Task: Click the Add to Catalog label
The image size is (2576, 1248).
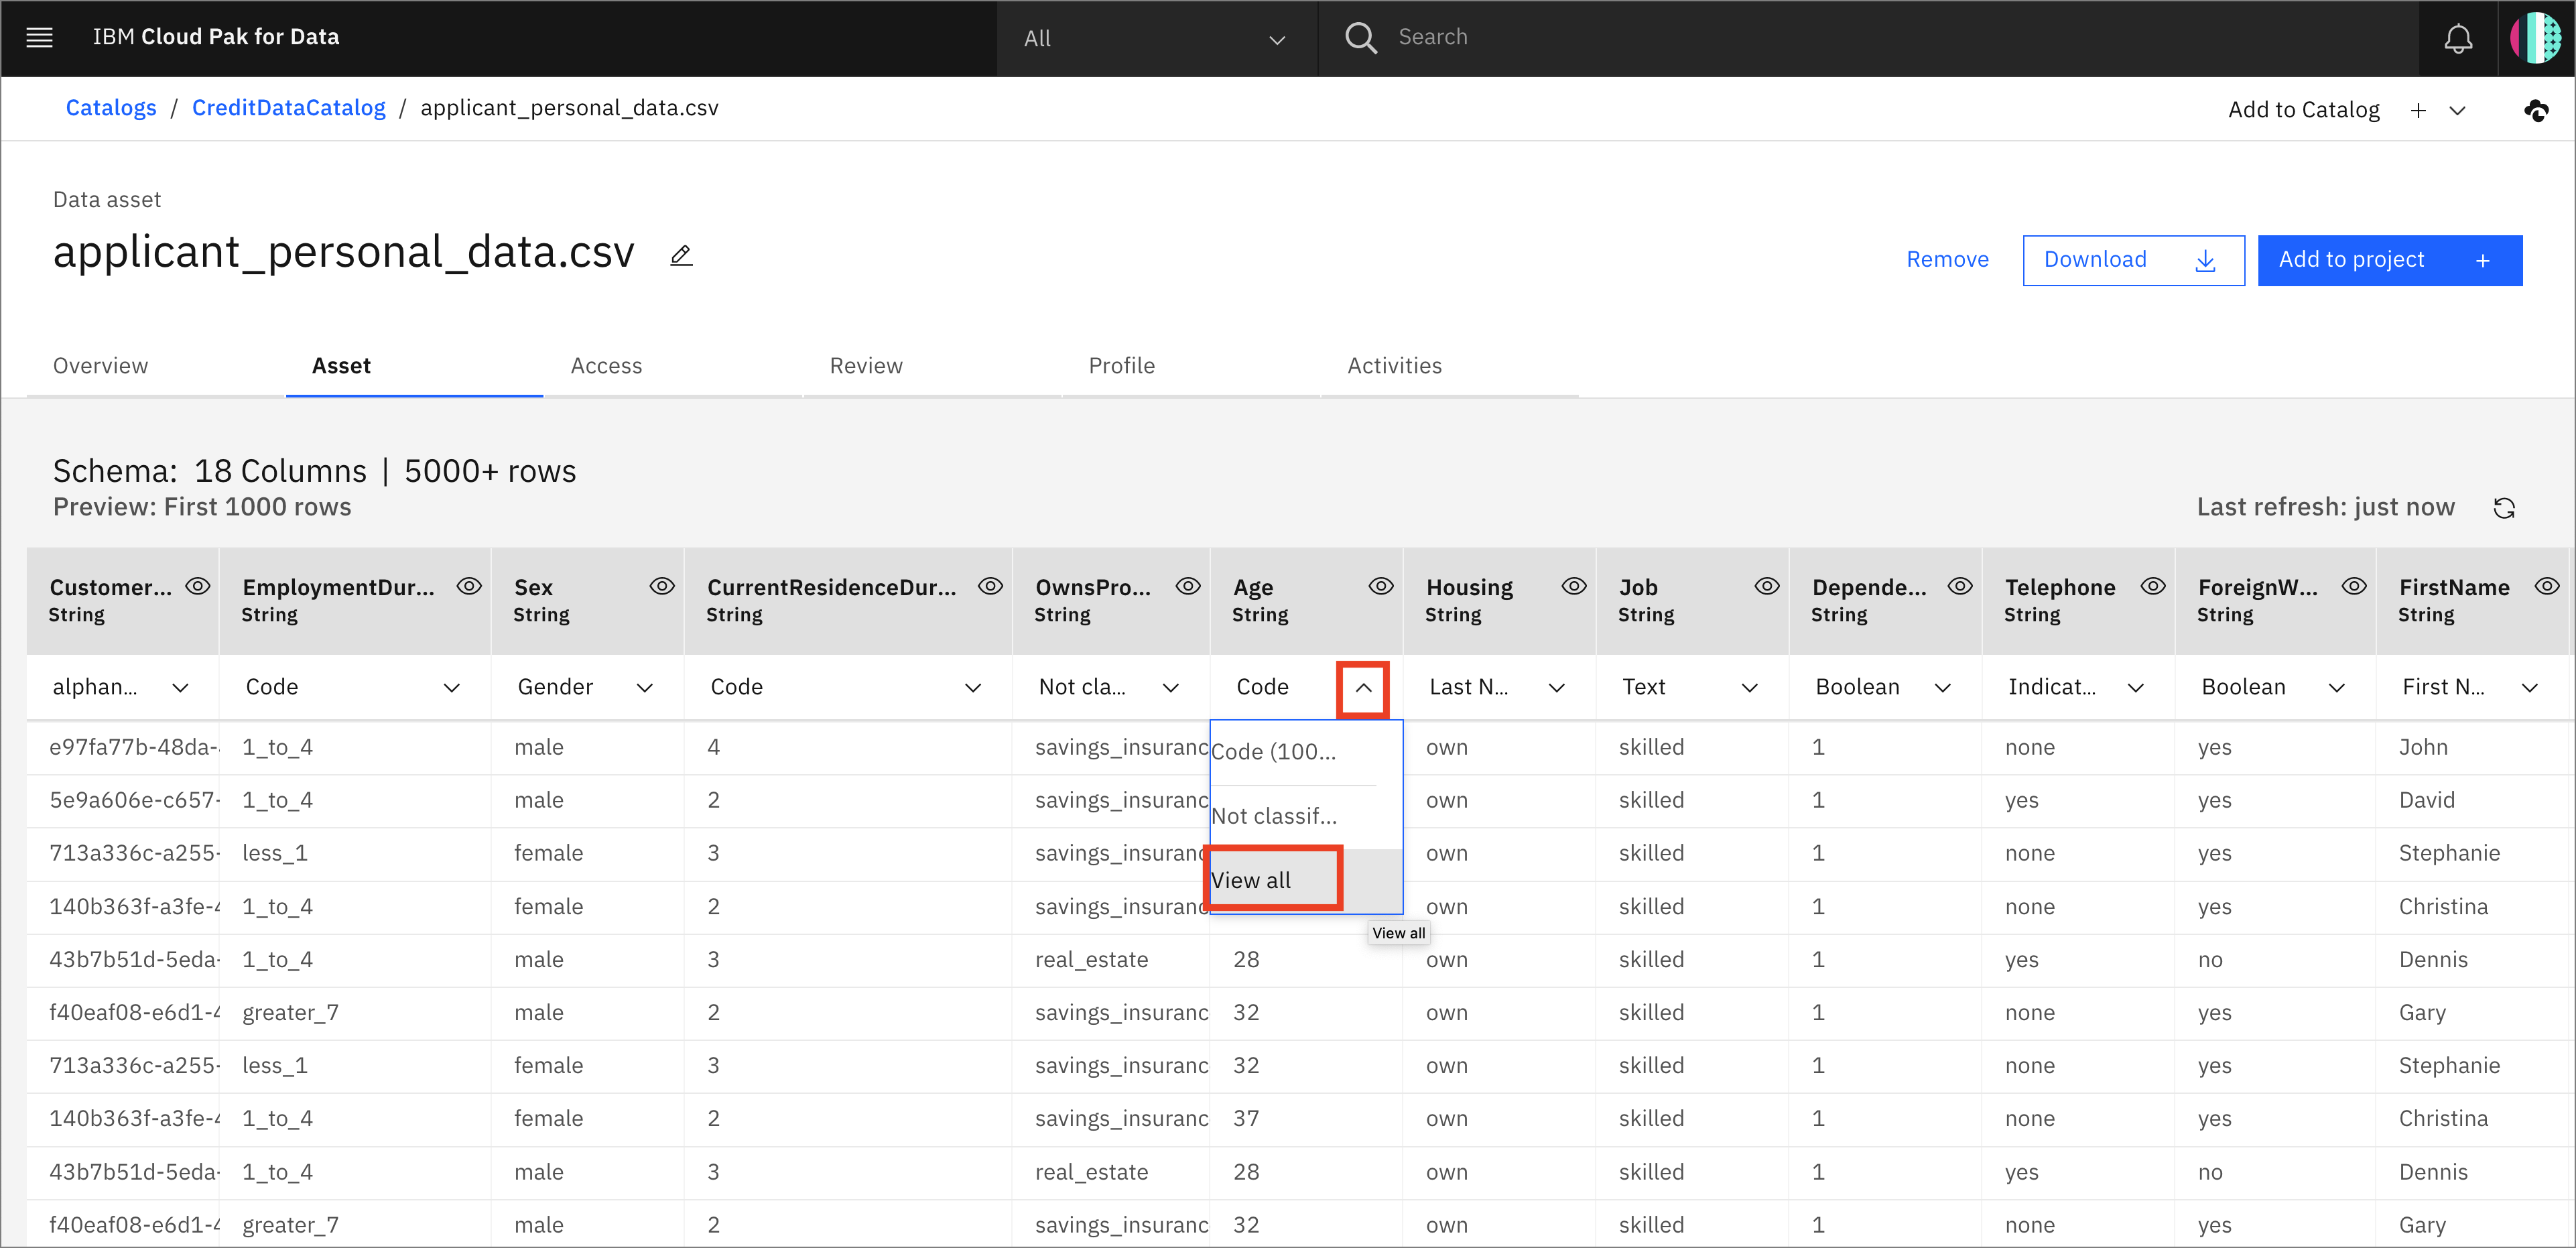Action: pyautogui.click(x=2303, y=110)
